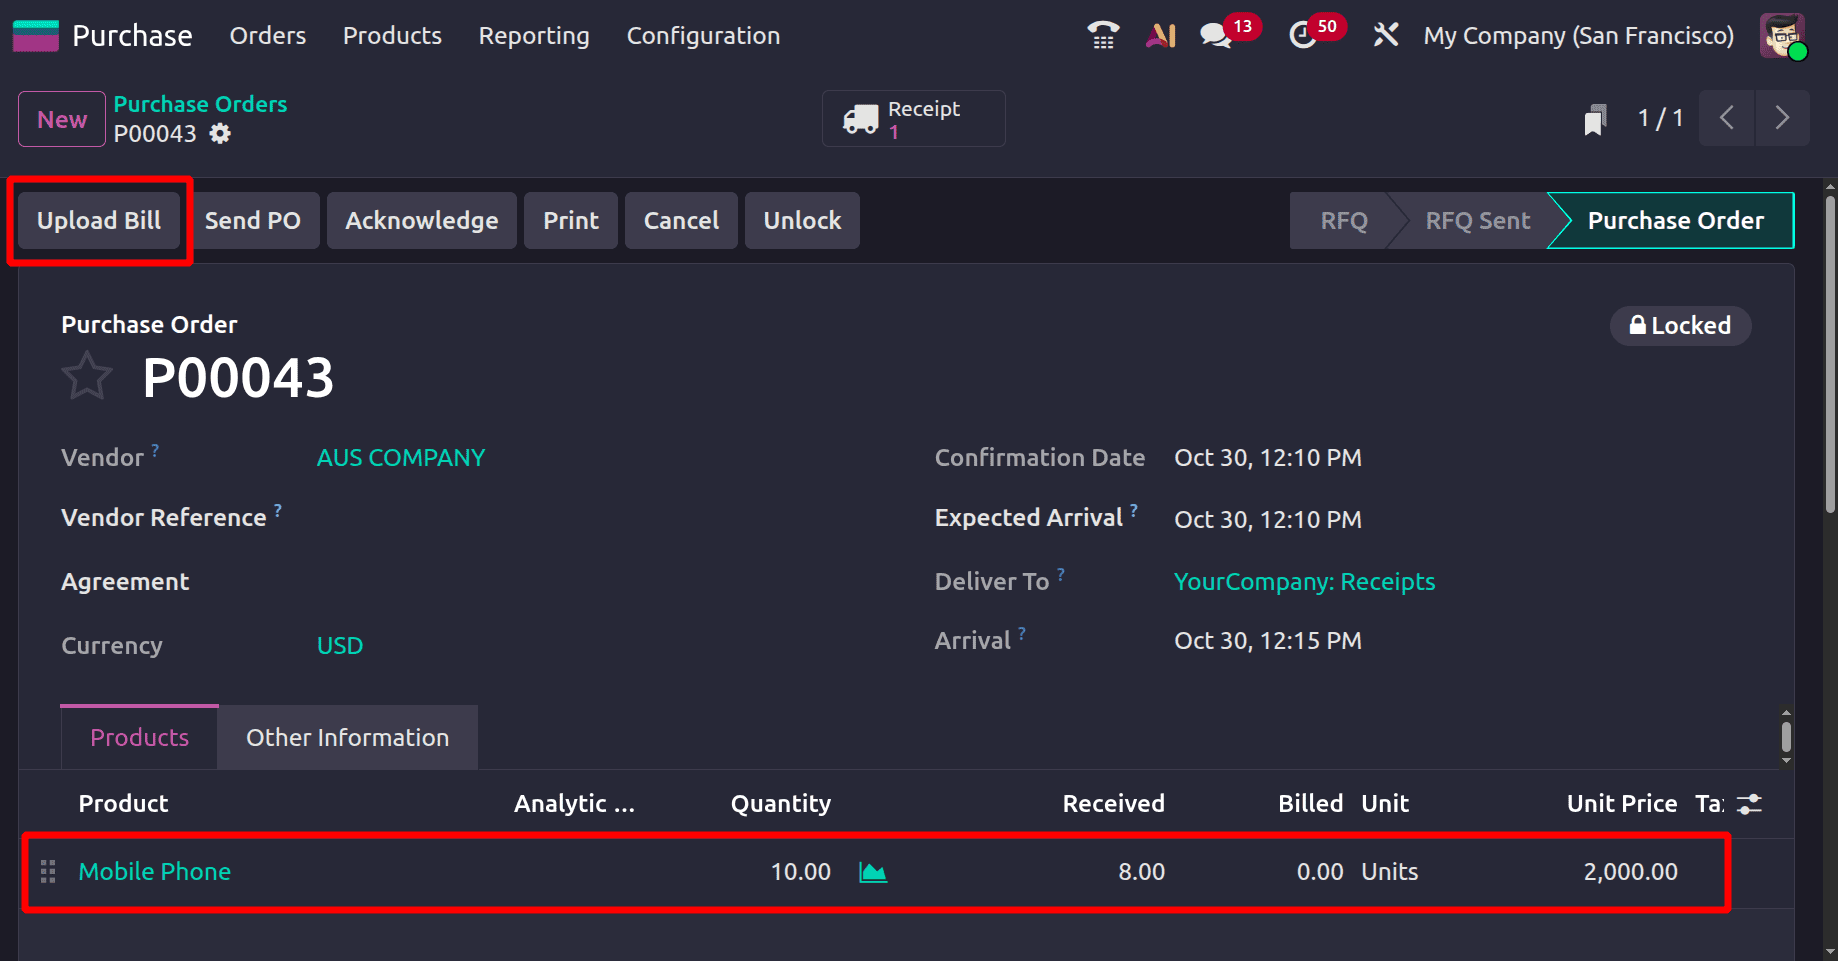Open the Activities clock menu
This screenshot has width=1838, height=961.
[1301, 35]
